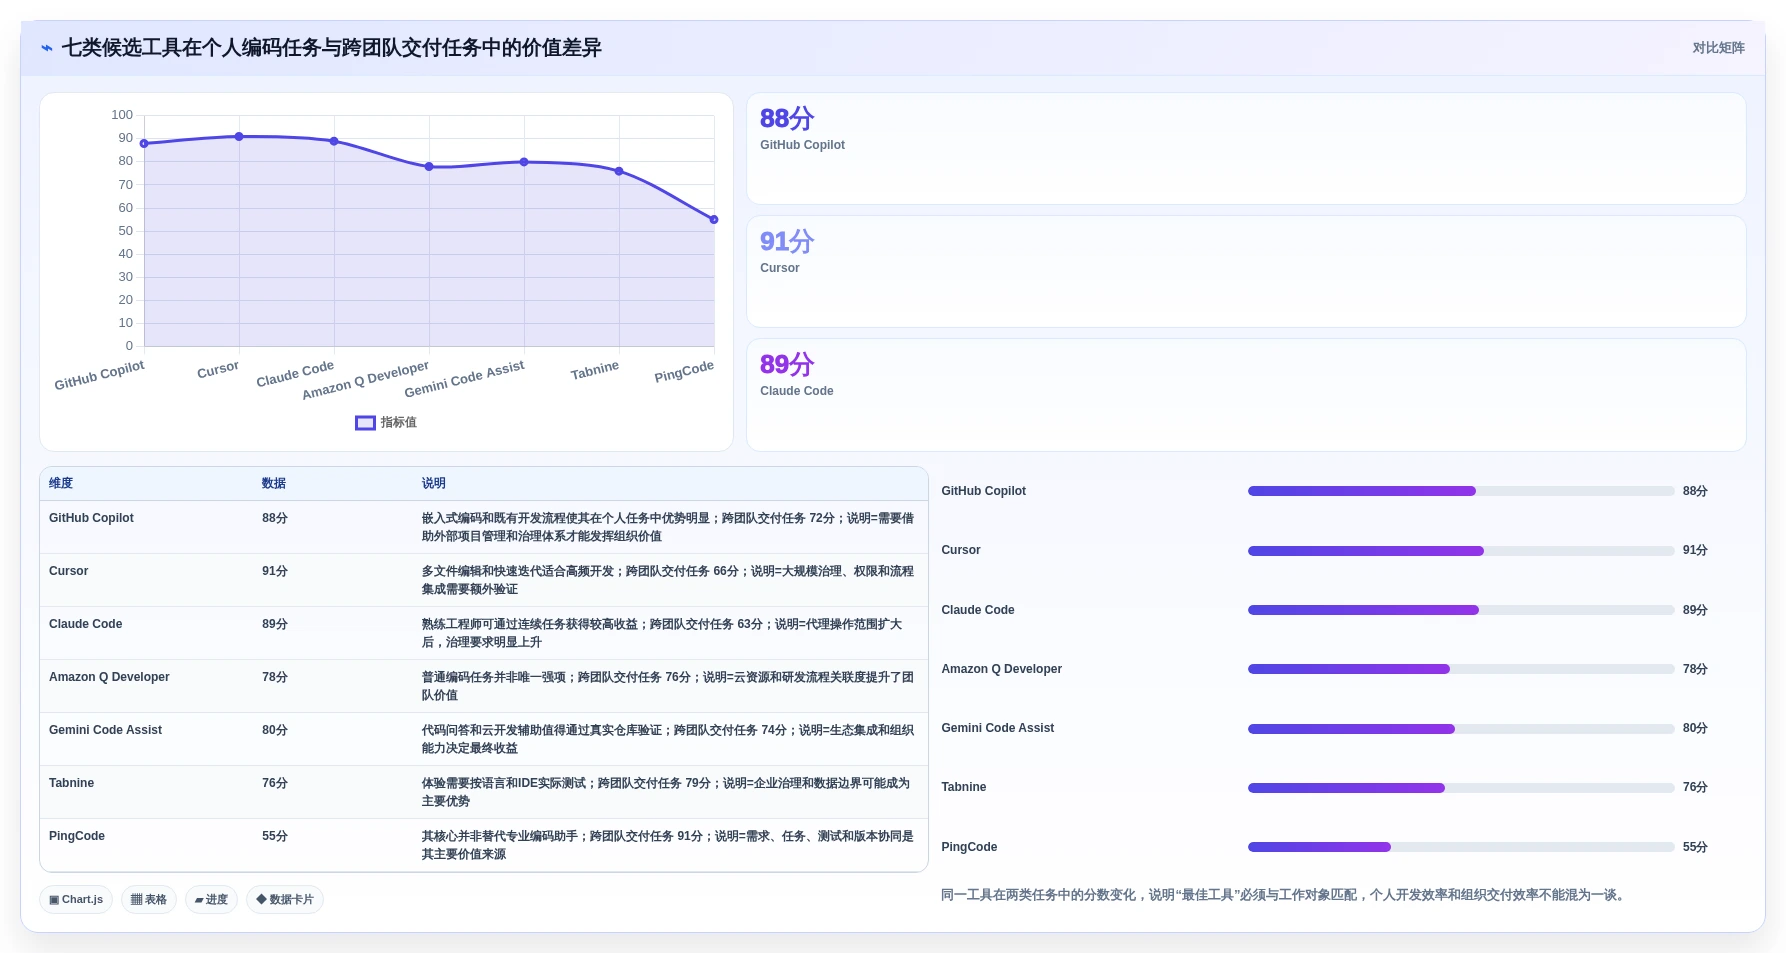Click the dashboard title text

point(332,48)
